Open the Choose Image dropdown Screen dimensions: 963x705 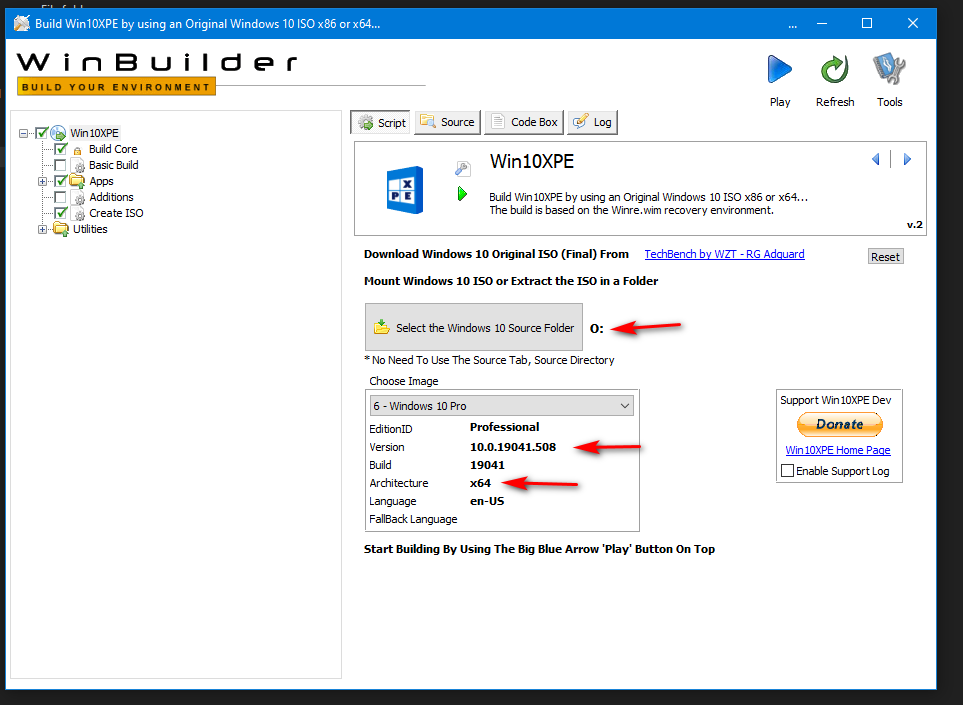tap(502, 406)
